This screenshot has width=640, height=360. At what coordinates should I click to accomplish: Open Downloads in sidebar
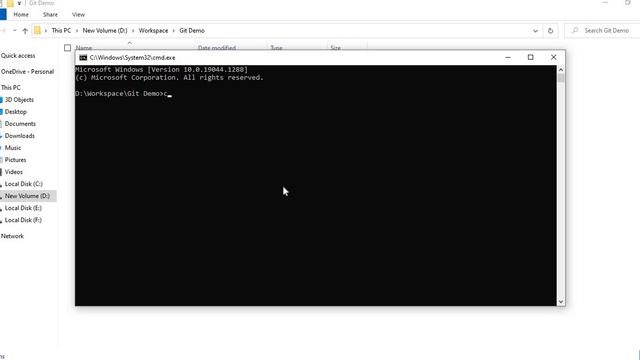(20, 136)
